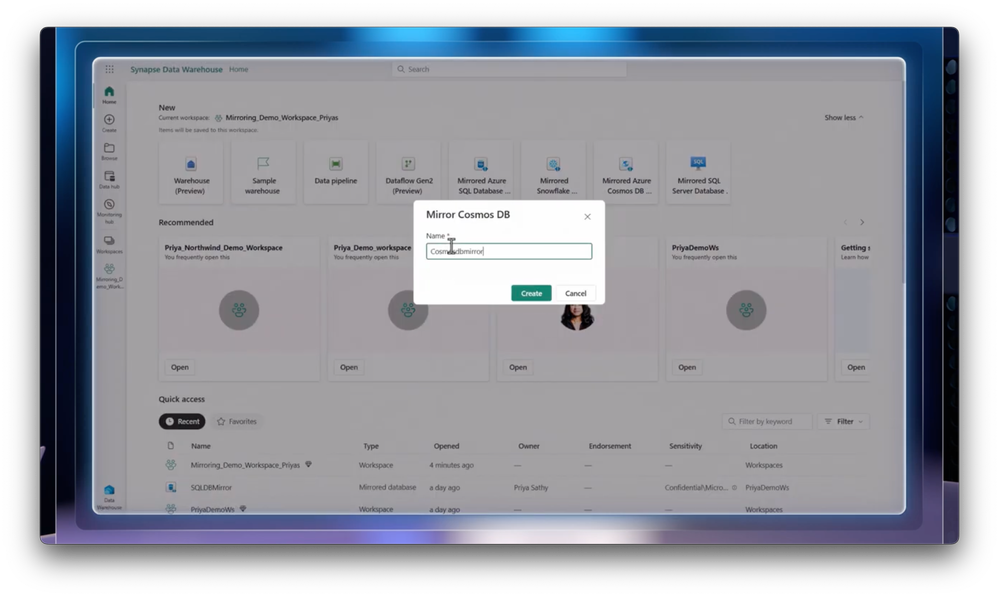The image size is (999, 597).
Task: Select the Sample warehouse tile
Action: pos(263,173)
